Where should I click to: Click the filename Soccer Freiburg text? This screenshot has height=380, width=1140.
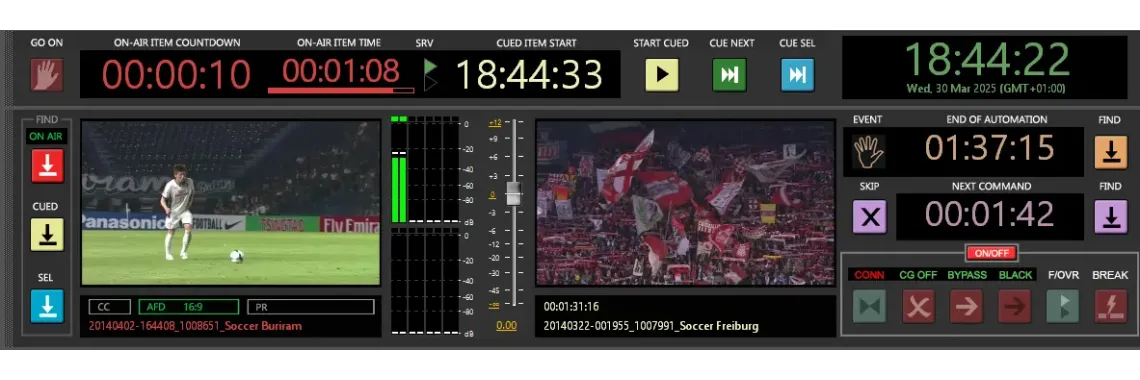point(651,326)
